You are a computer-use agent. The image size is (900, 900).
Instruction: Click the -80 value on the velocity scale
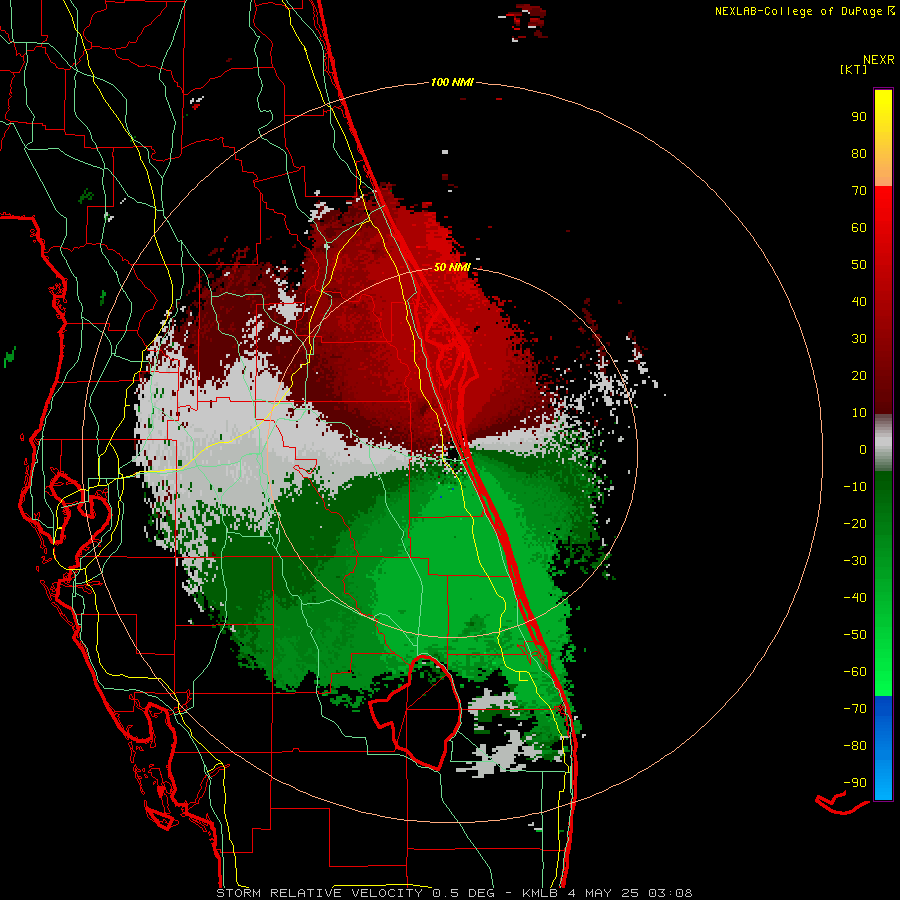(855, 746)
